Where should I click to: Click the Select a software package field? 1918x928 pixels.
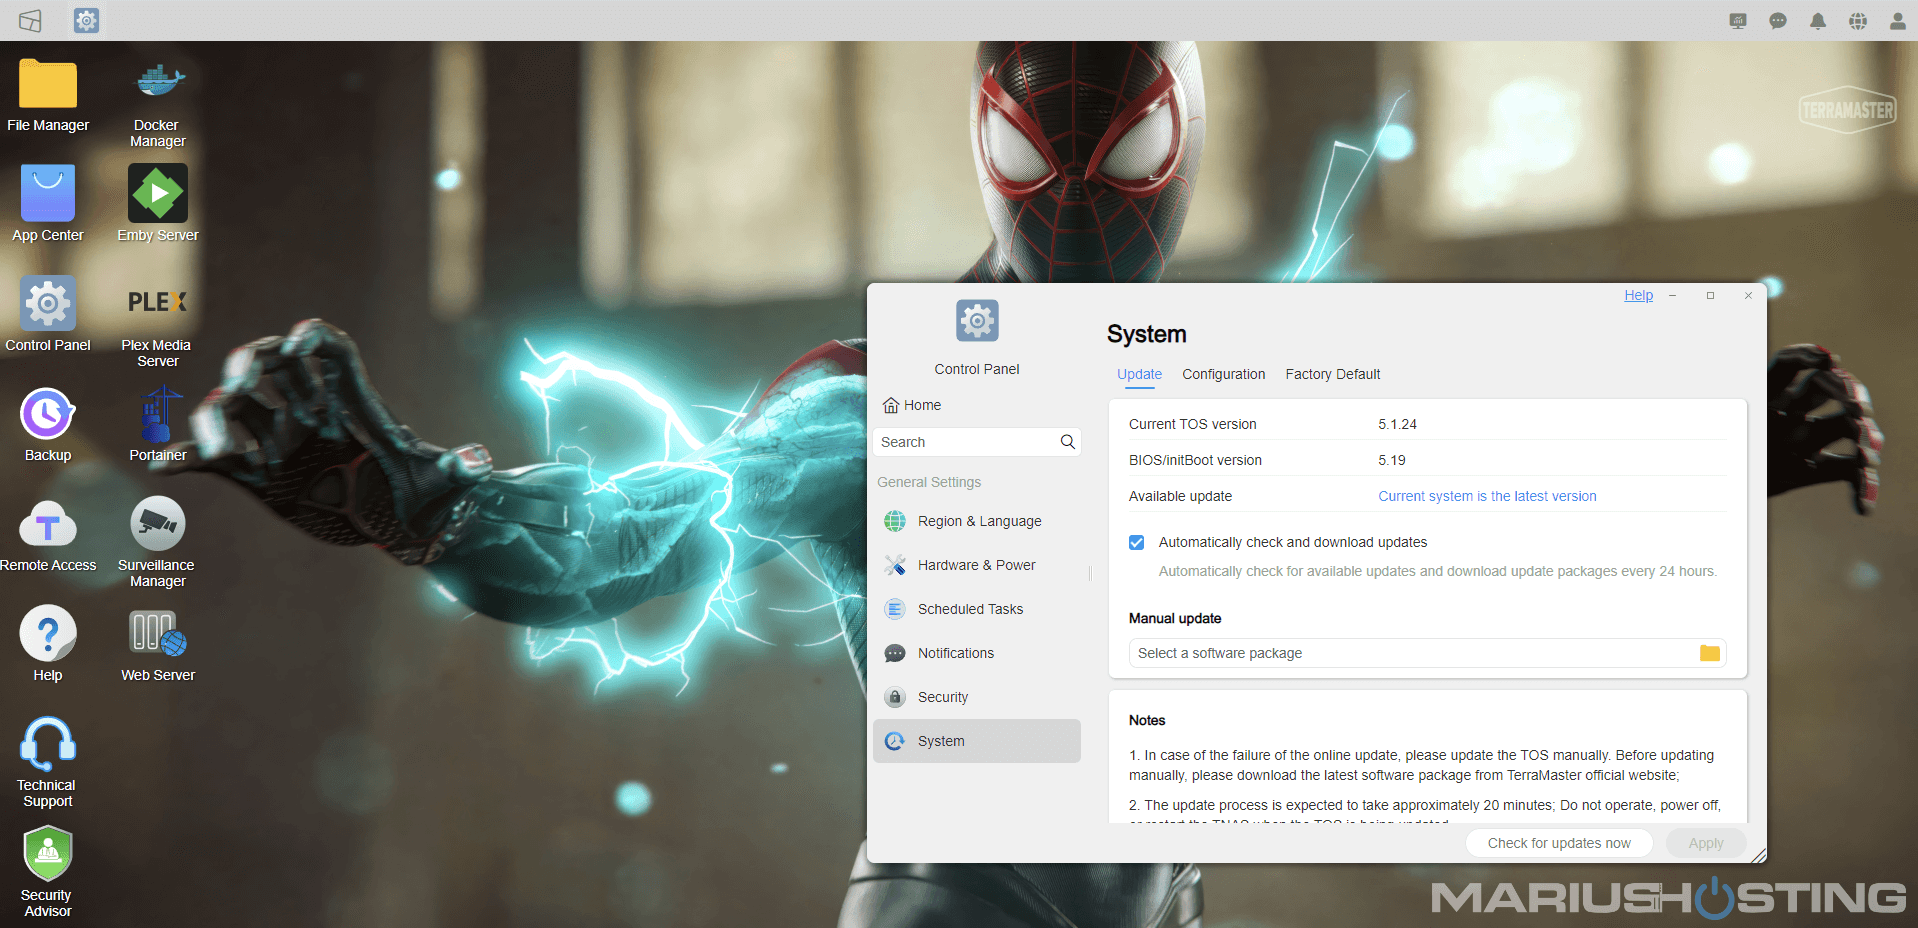(x=1427, y=653)
